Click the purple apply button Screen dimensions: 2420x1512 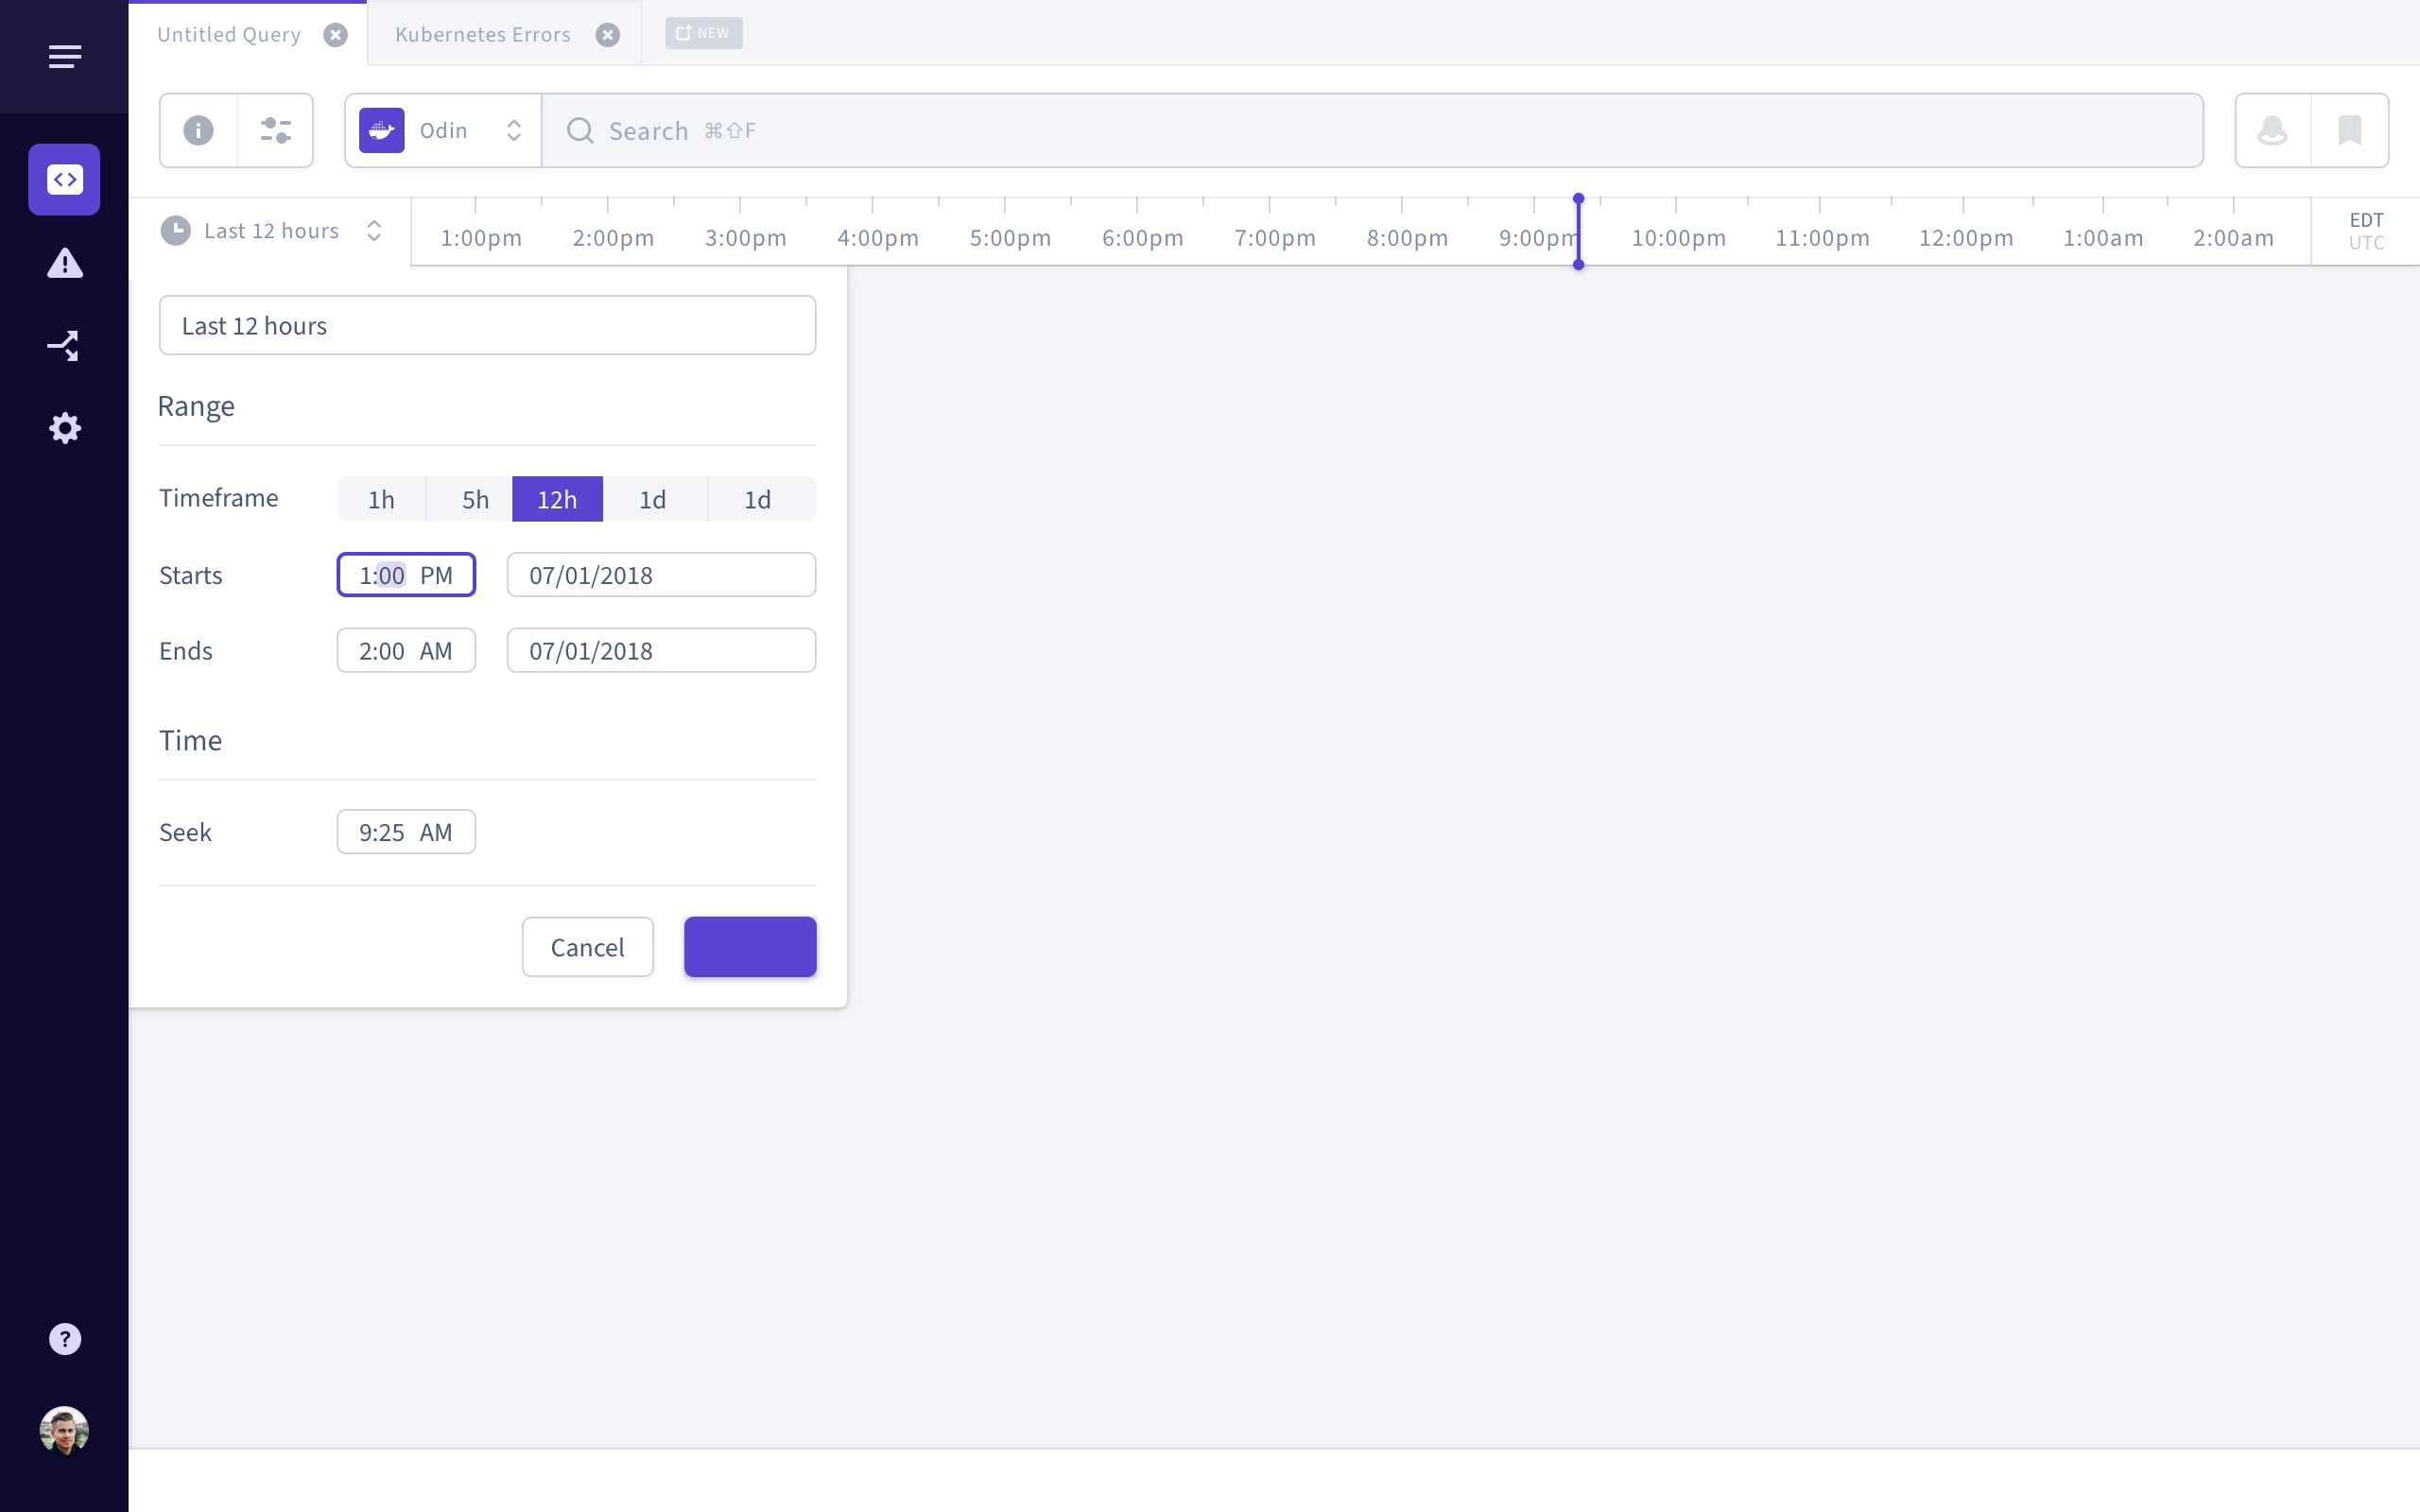pos(750,947)
